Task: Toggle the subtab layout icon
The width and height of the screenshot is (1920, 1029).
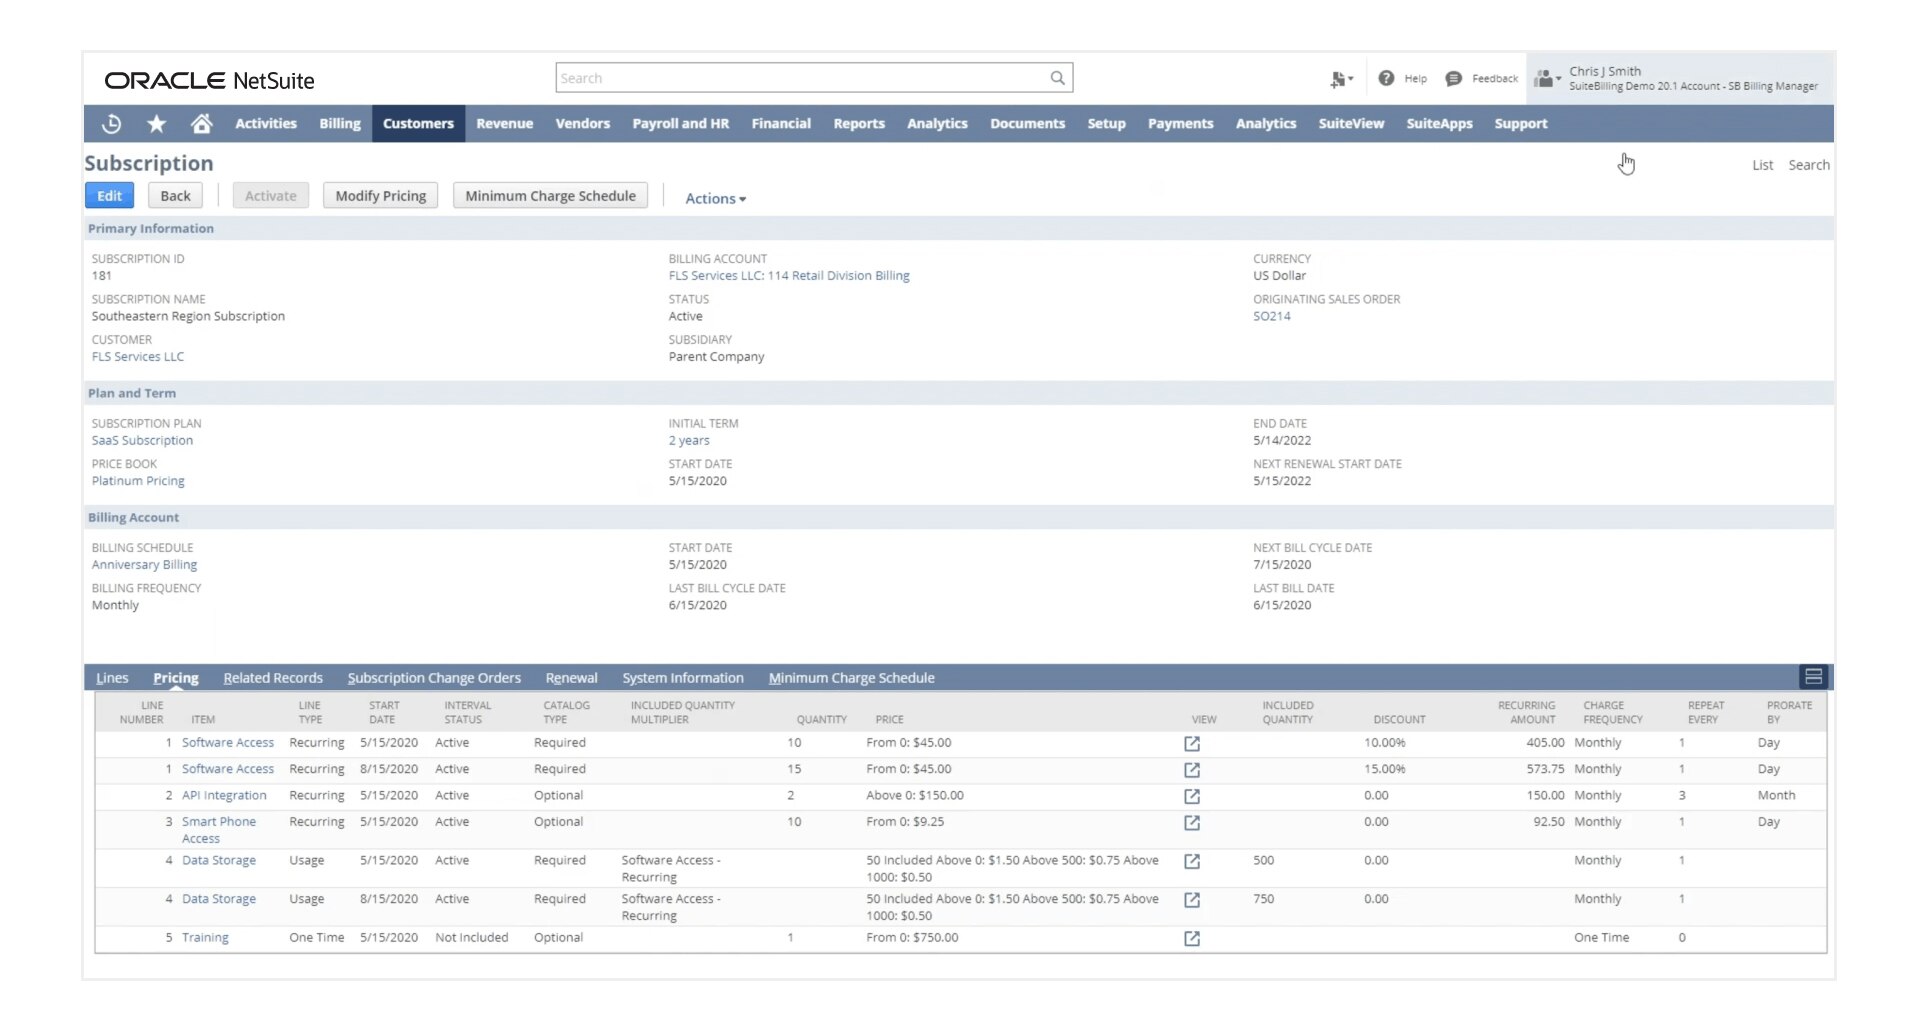Action: [1813, 677]
